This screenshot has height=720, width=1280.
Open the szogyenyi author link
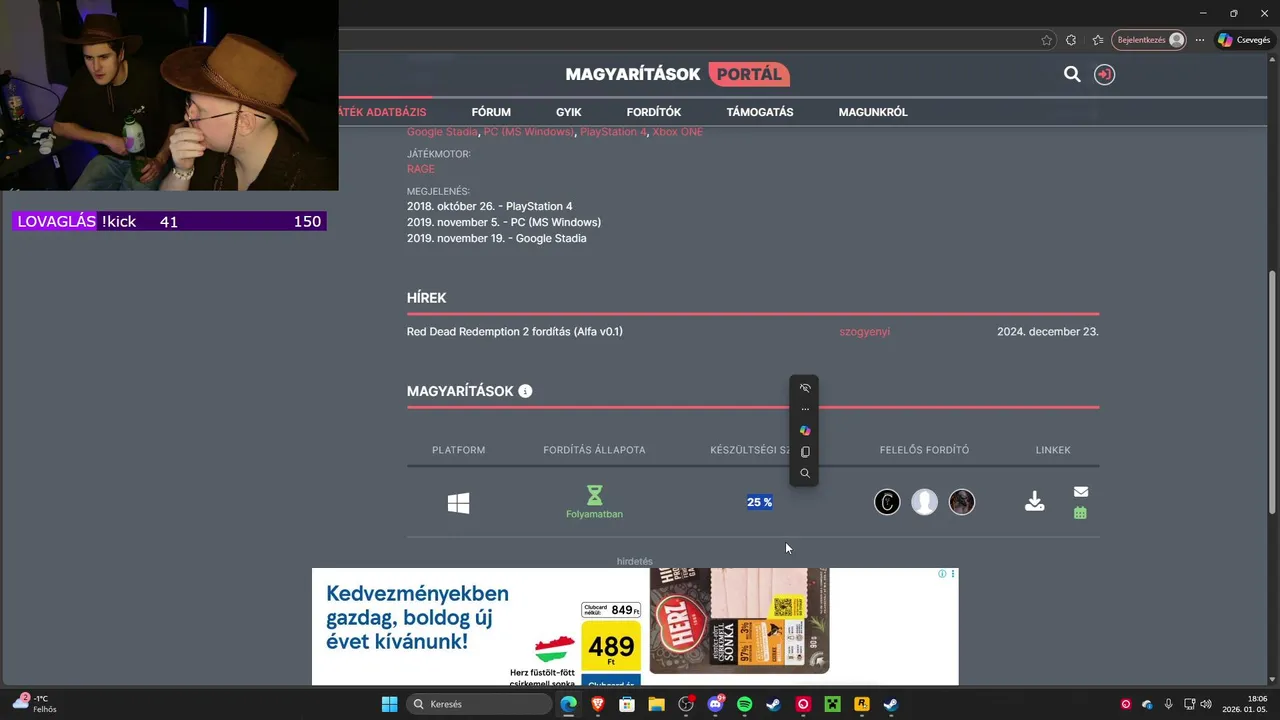(865, 331)
